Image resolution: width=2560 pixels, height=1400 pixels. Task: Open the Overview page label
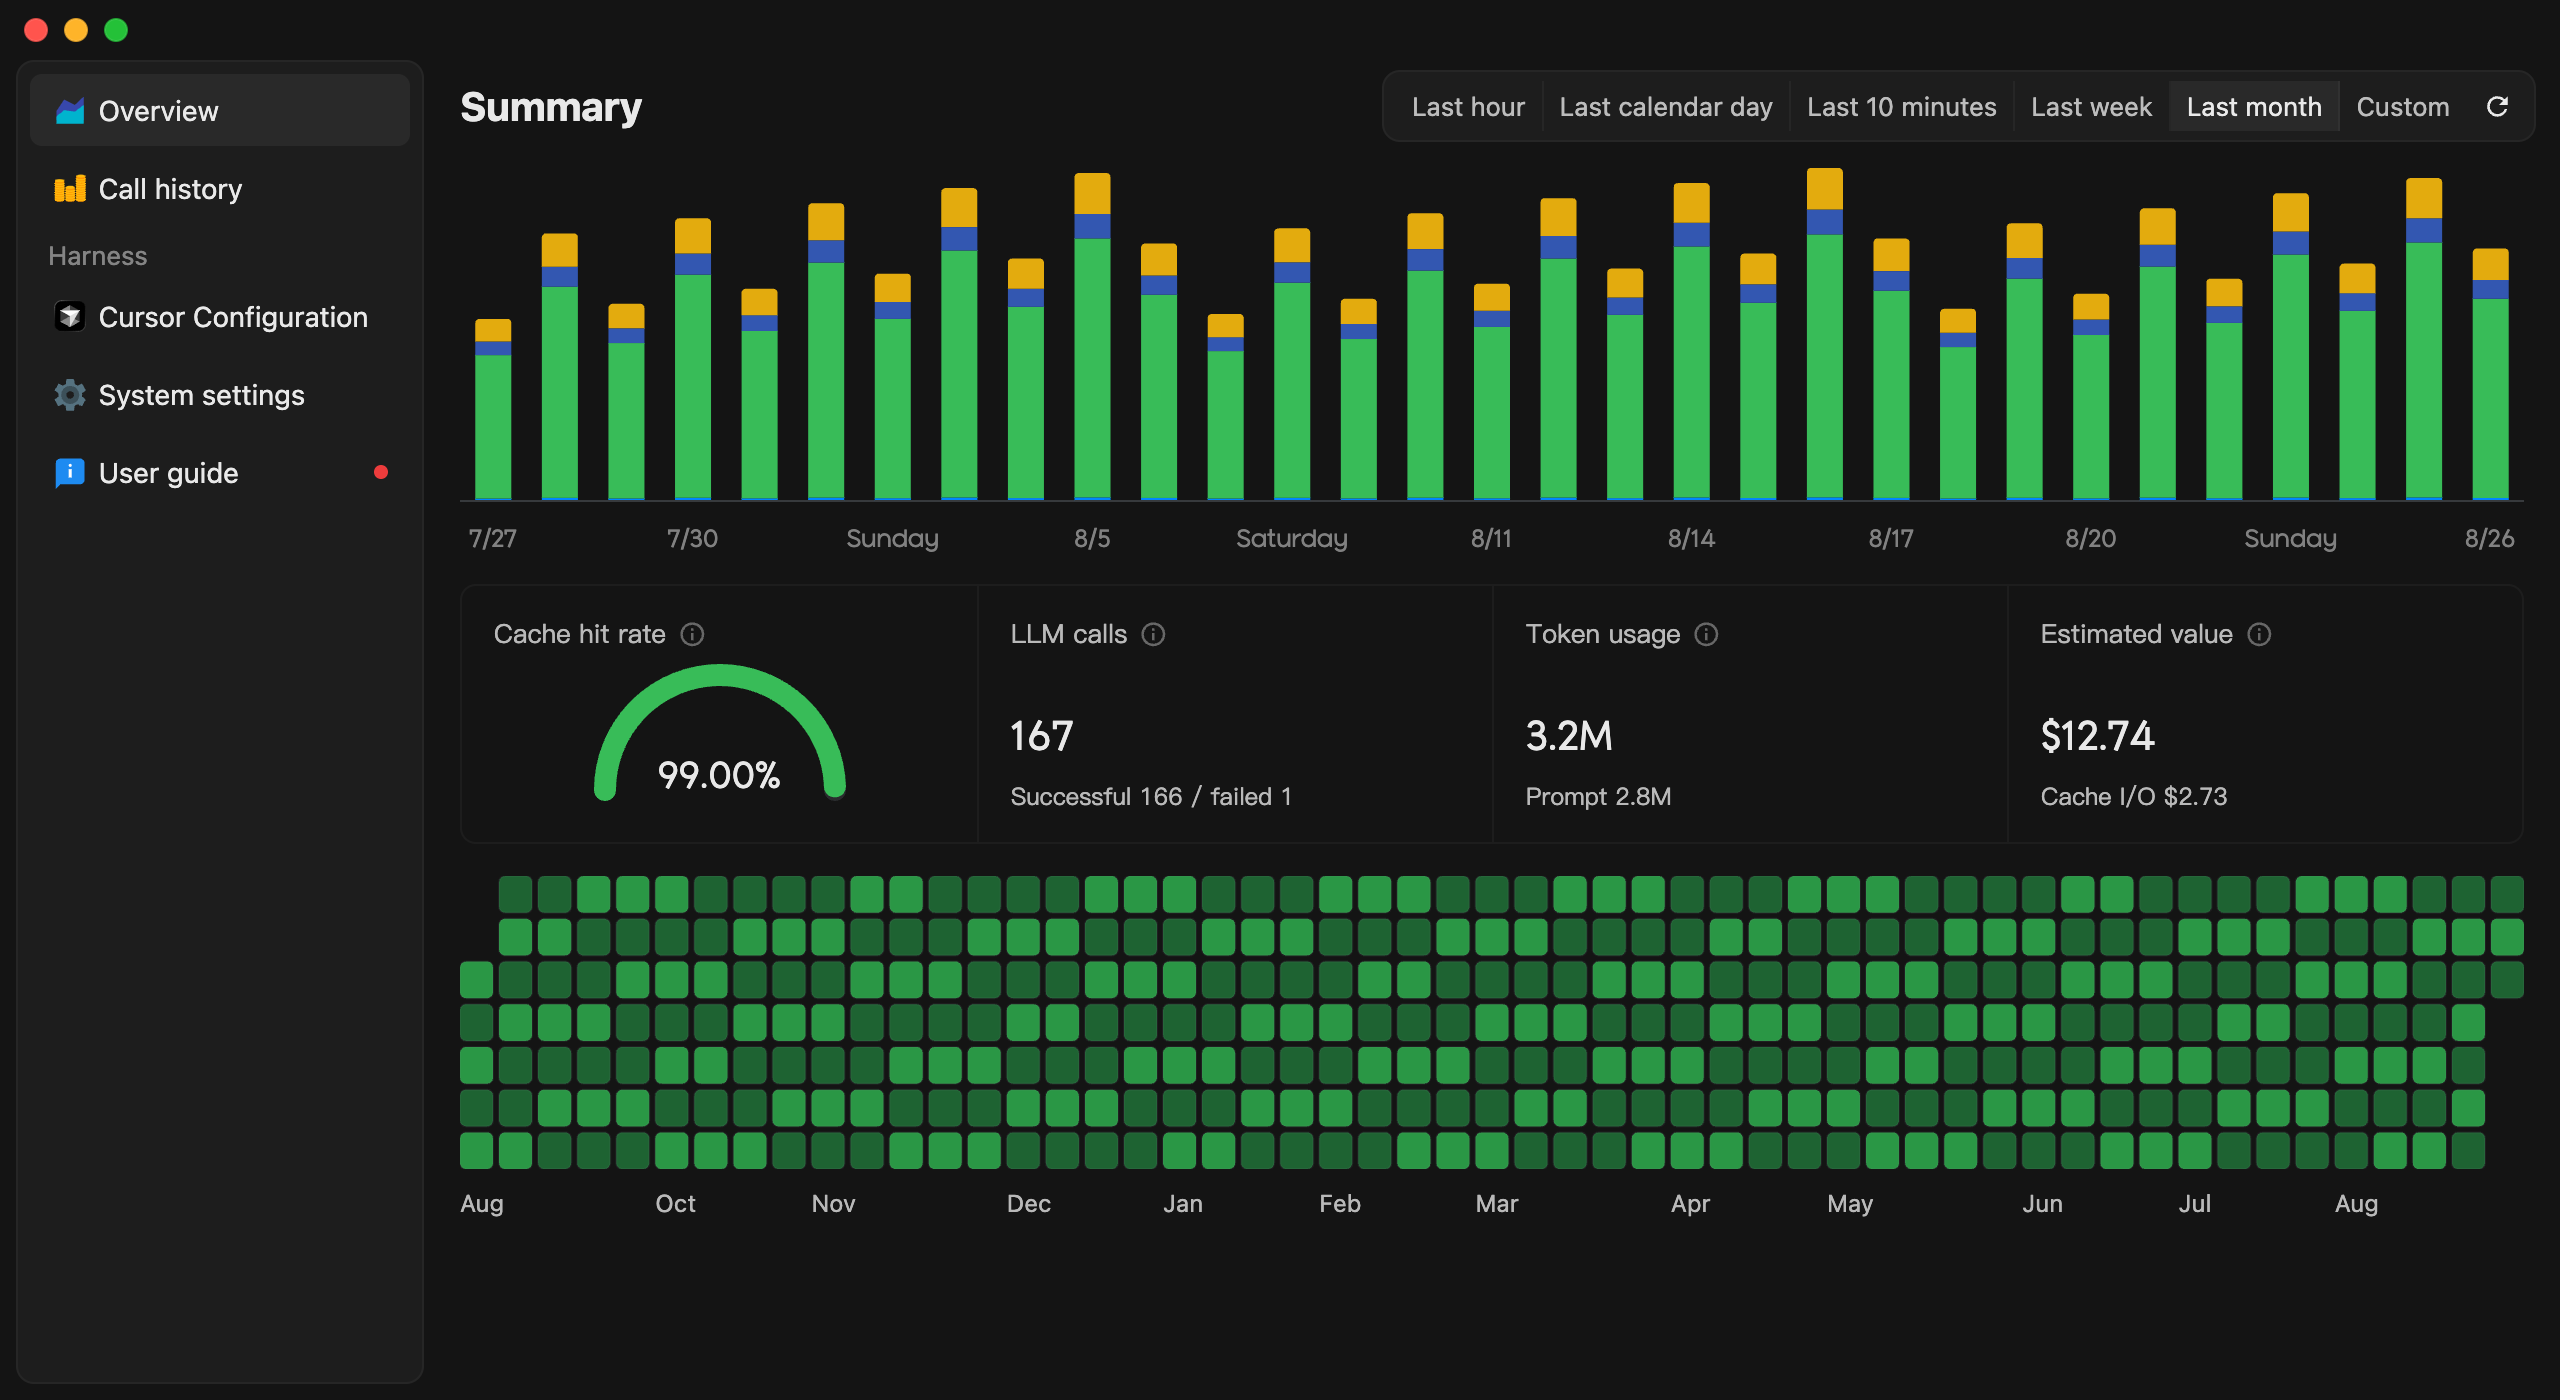click(x=158, y=111)
